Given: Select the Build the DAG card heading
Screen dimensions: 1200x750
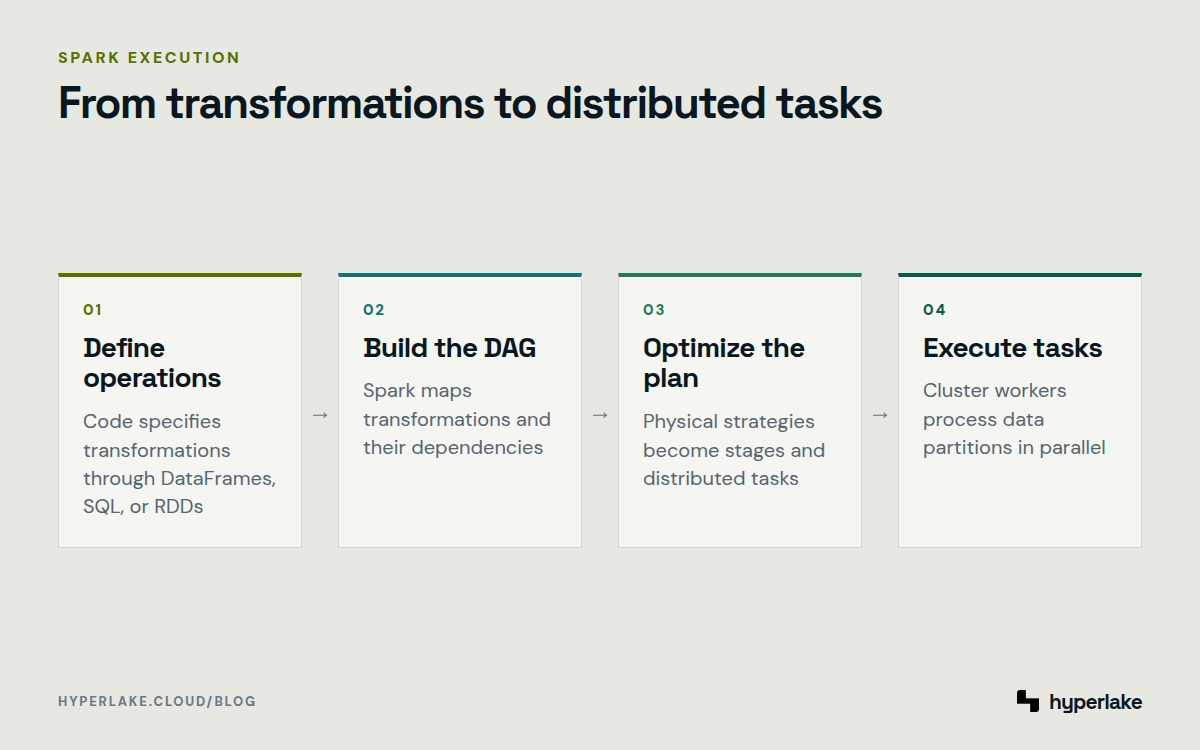Looking at the screenshot, I should [450, 348].
